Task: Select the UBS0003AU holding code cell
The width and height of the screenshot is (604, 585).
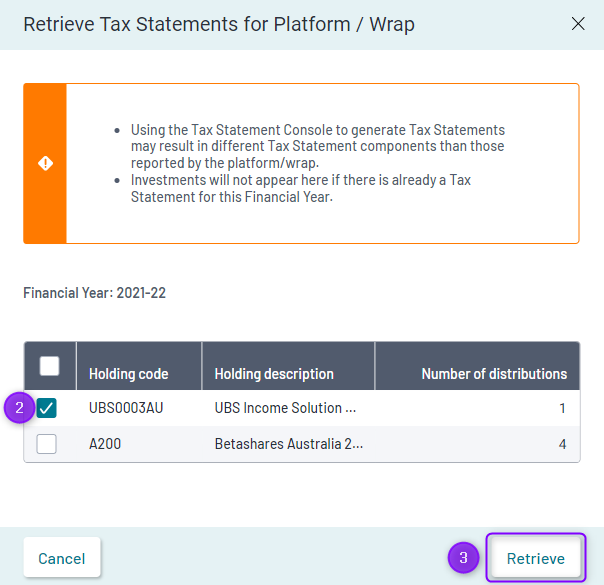Action: pos(126,408)
